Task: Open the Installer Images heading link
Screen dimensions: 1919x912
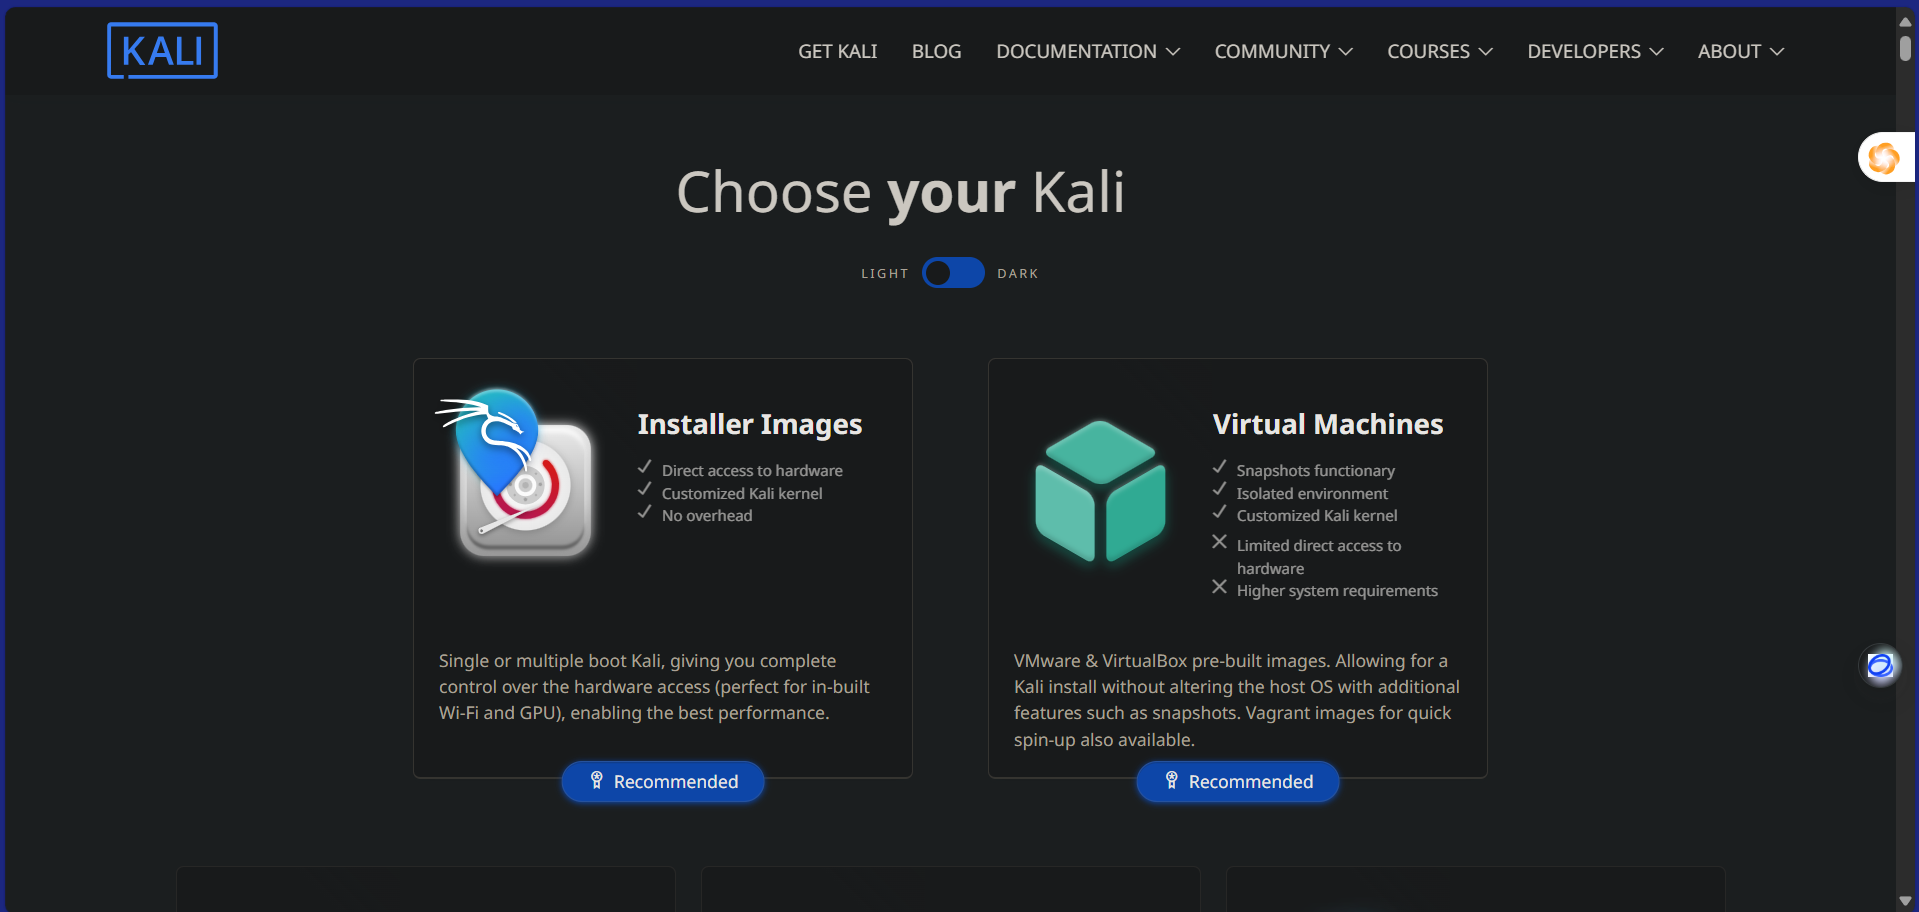Action: click(x=750, y=425)
